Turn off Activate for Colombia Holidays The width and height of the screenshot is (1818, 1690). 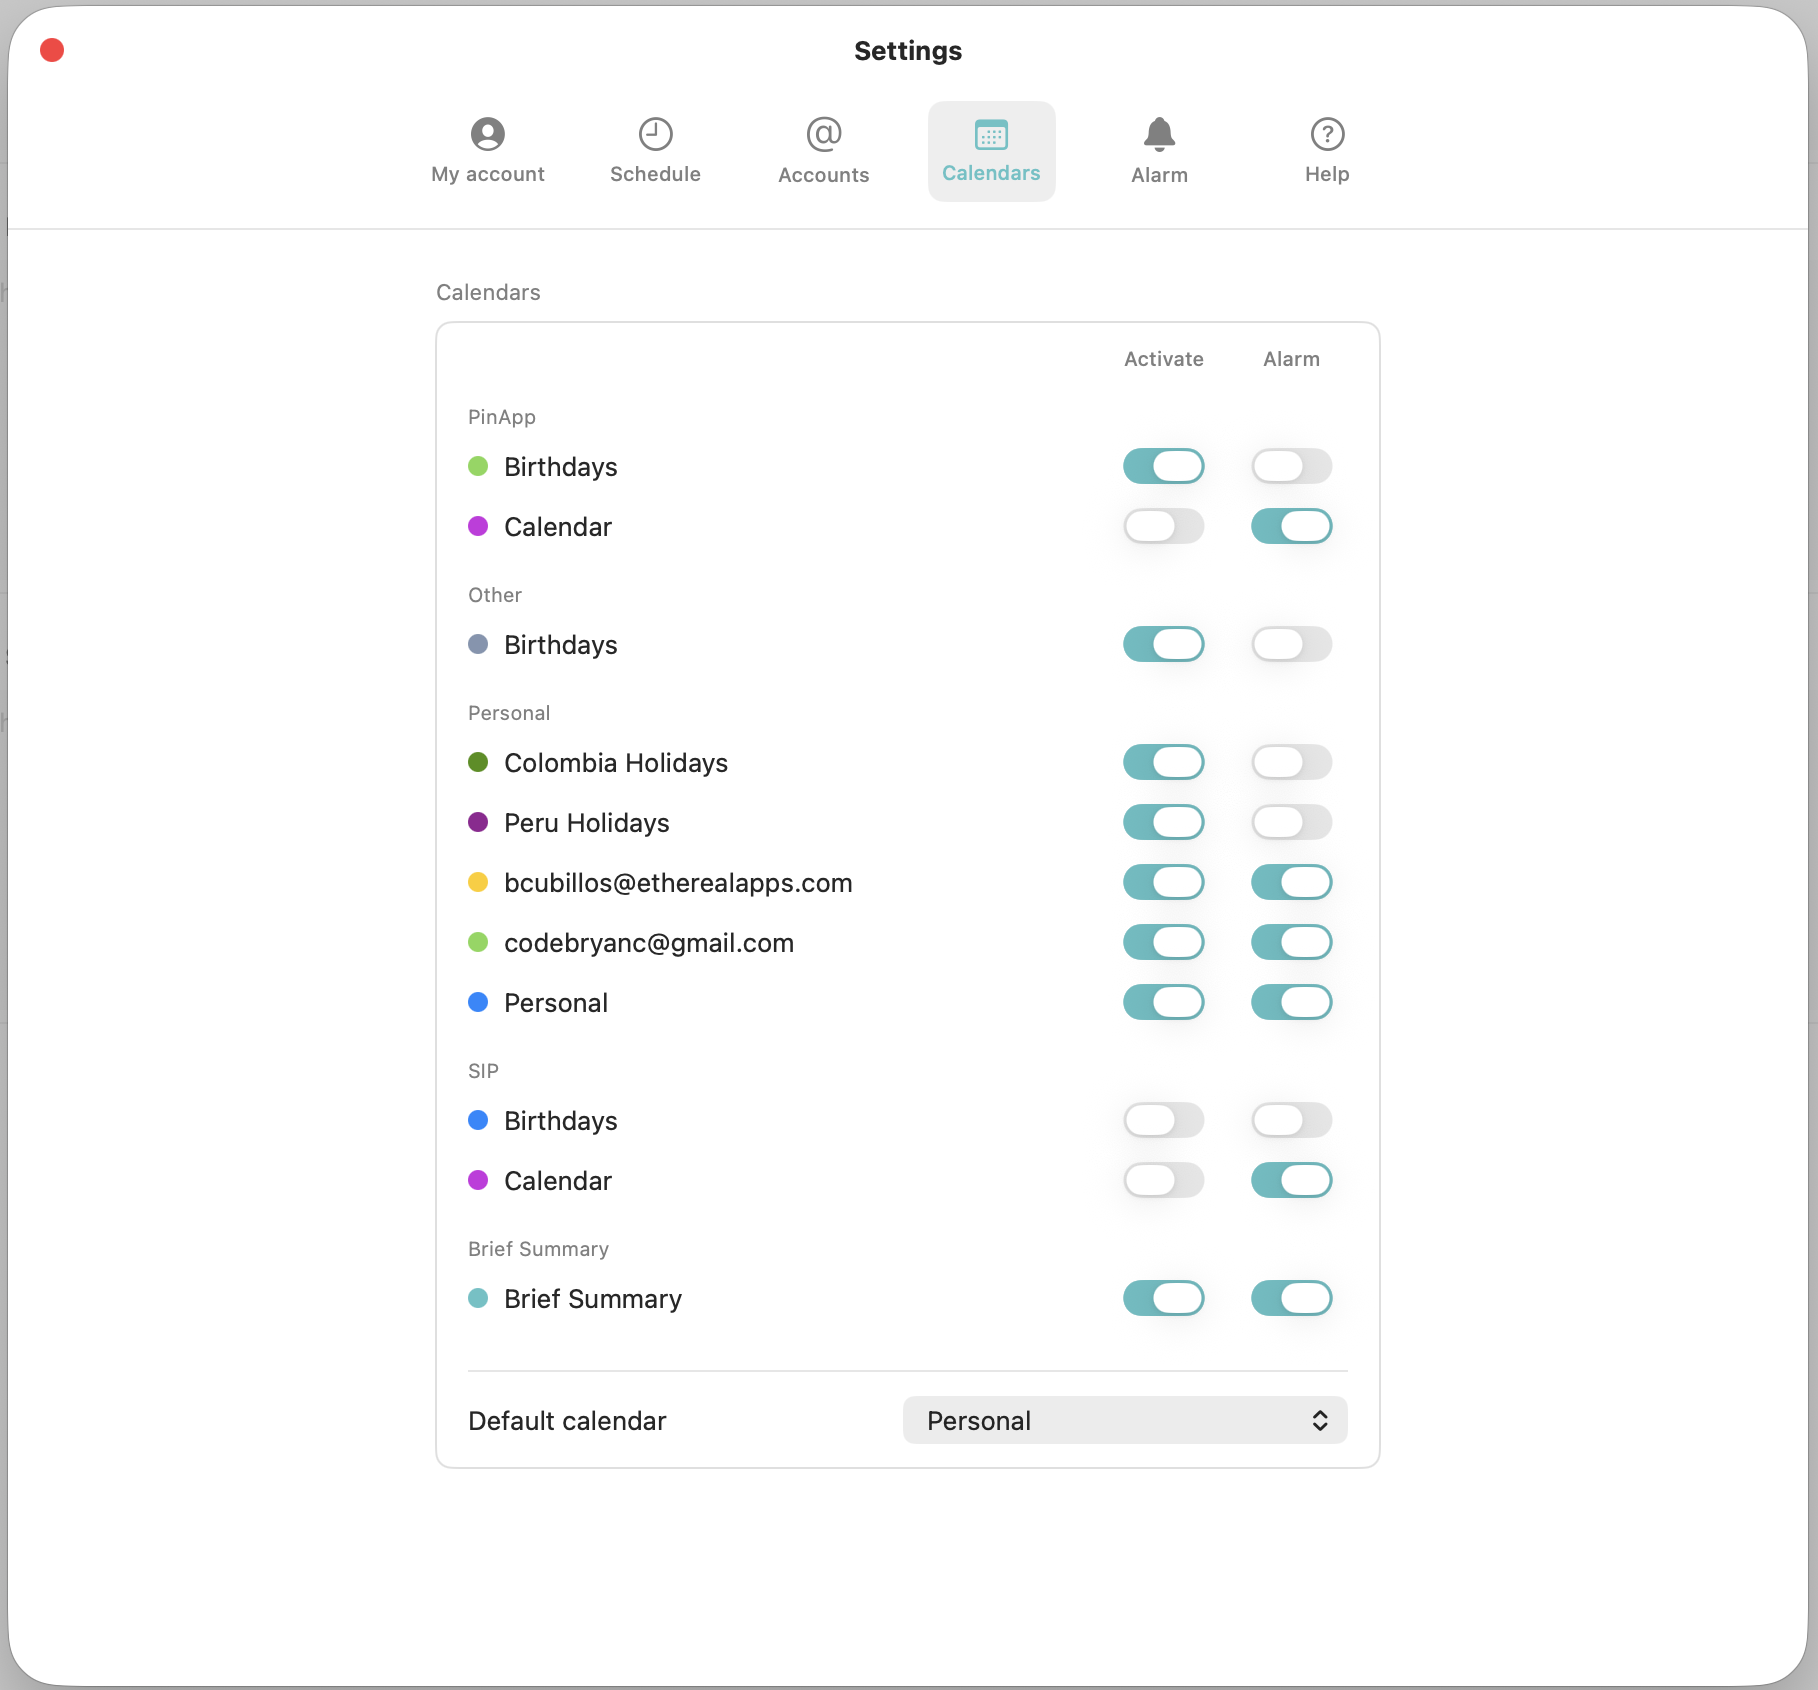[1164, 762]
